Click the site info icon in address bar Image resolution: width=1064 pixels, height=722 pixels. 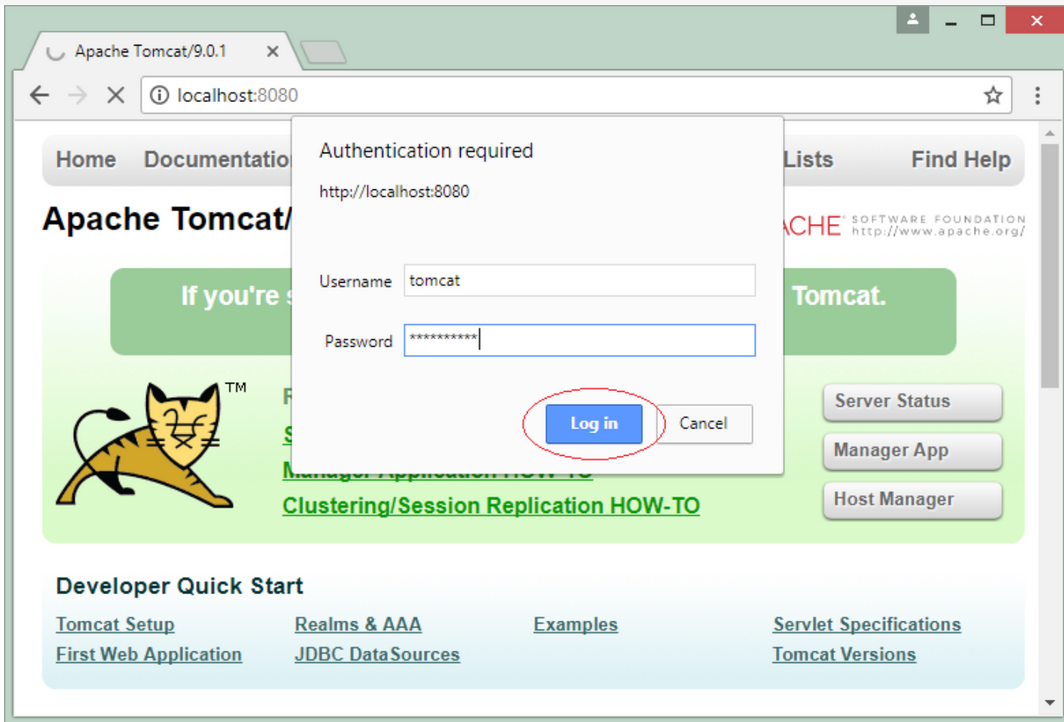coord(159,96)
